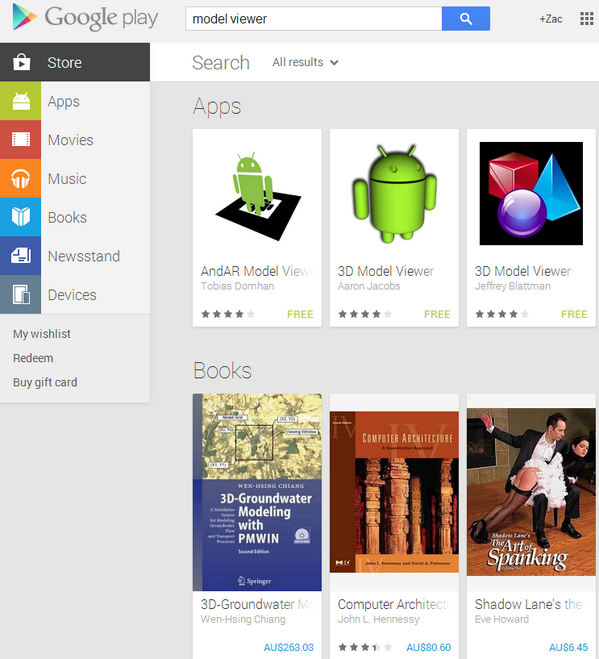Open Aaron Jacobs' 3D Model Viewer icon
Screen dimensions: 599x659
point(394,194)
